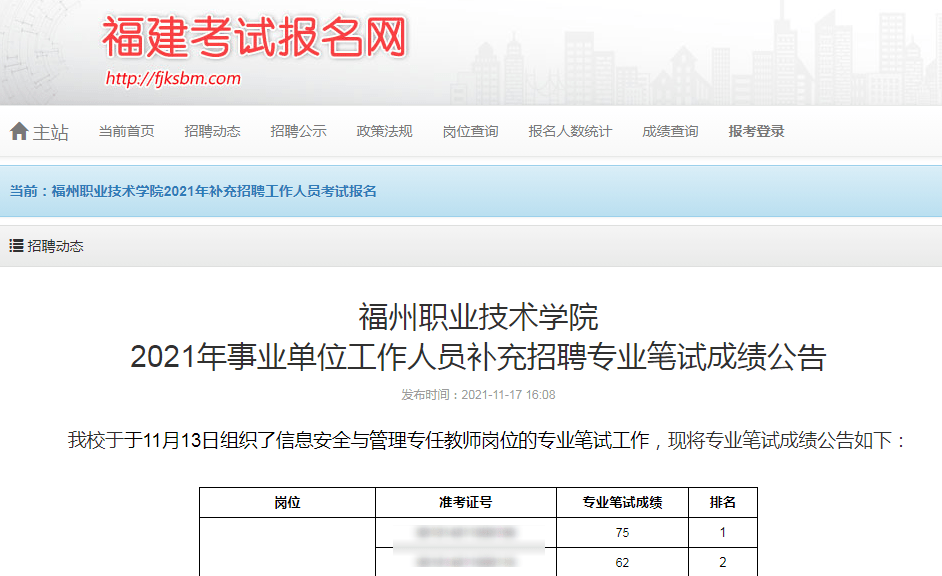Screen dimensions: 942x576
Task: Click the 发布时间 2021-11-17 publish timestamp
Action: coord(478,395)
